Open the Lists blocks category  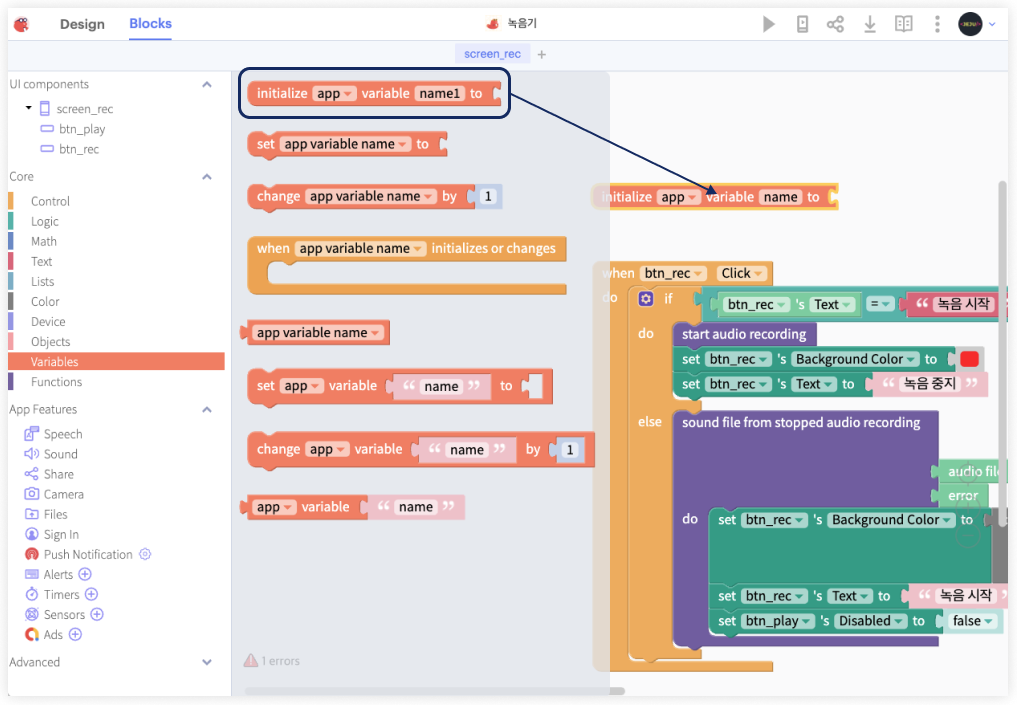coord(42,281)
